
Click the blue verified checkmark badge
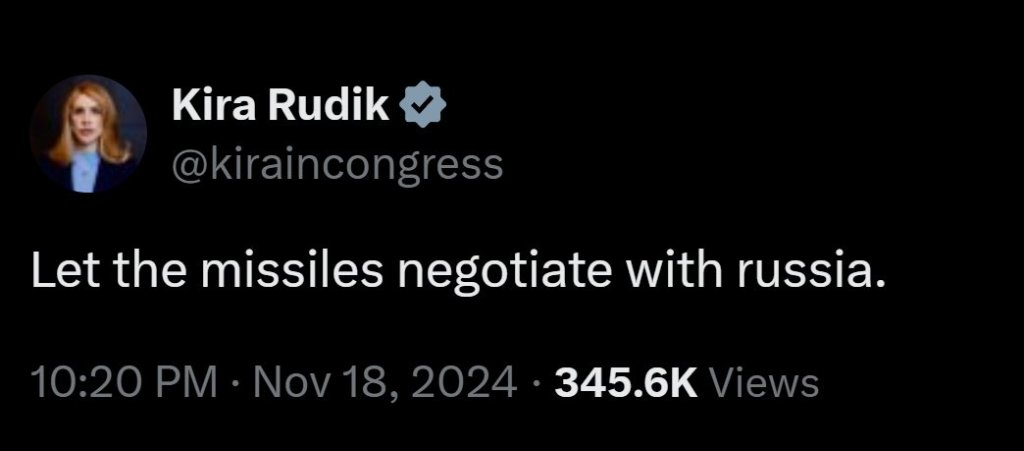418,105
